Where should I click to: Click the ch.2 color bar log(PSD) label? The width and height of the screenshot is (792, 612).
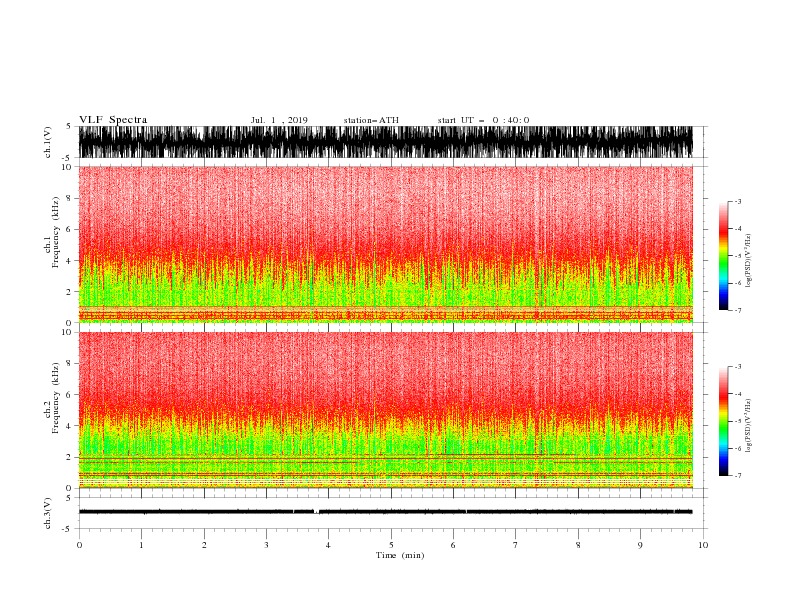click(x=749, y=425)
